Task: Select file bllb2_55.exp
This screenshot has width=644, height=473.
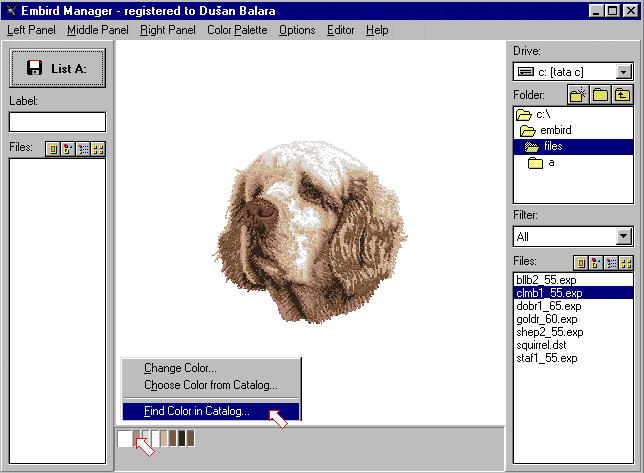Action: tap(573, 280)
